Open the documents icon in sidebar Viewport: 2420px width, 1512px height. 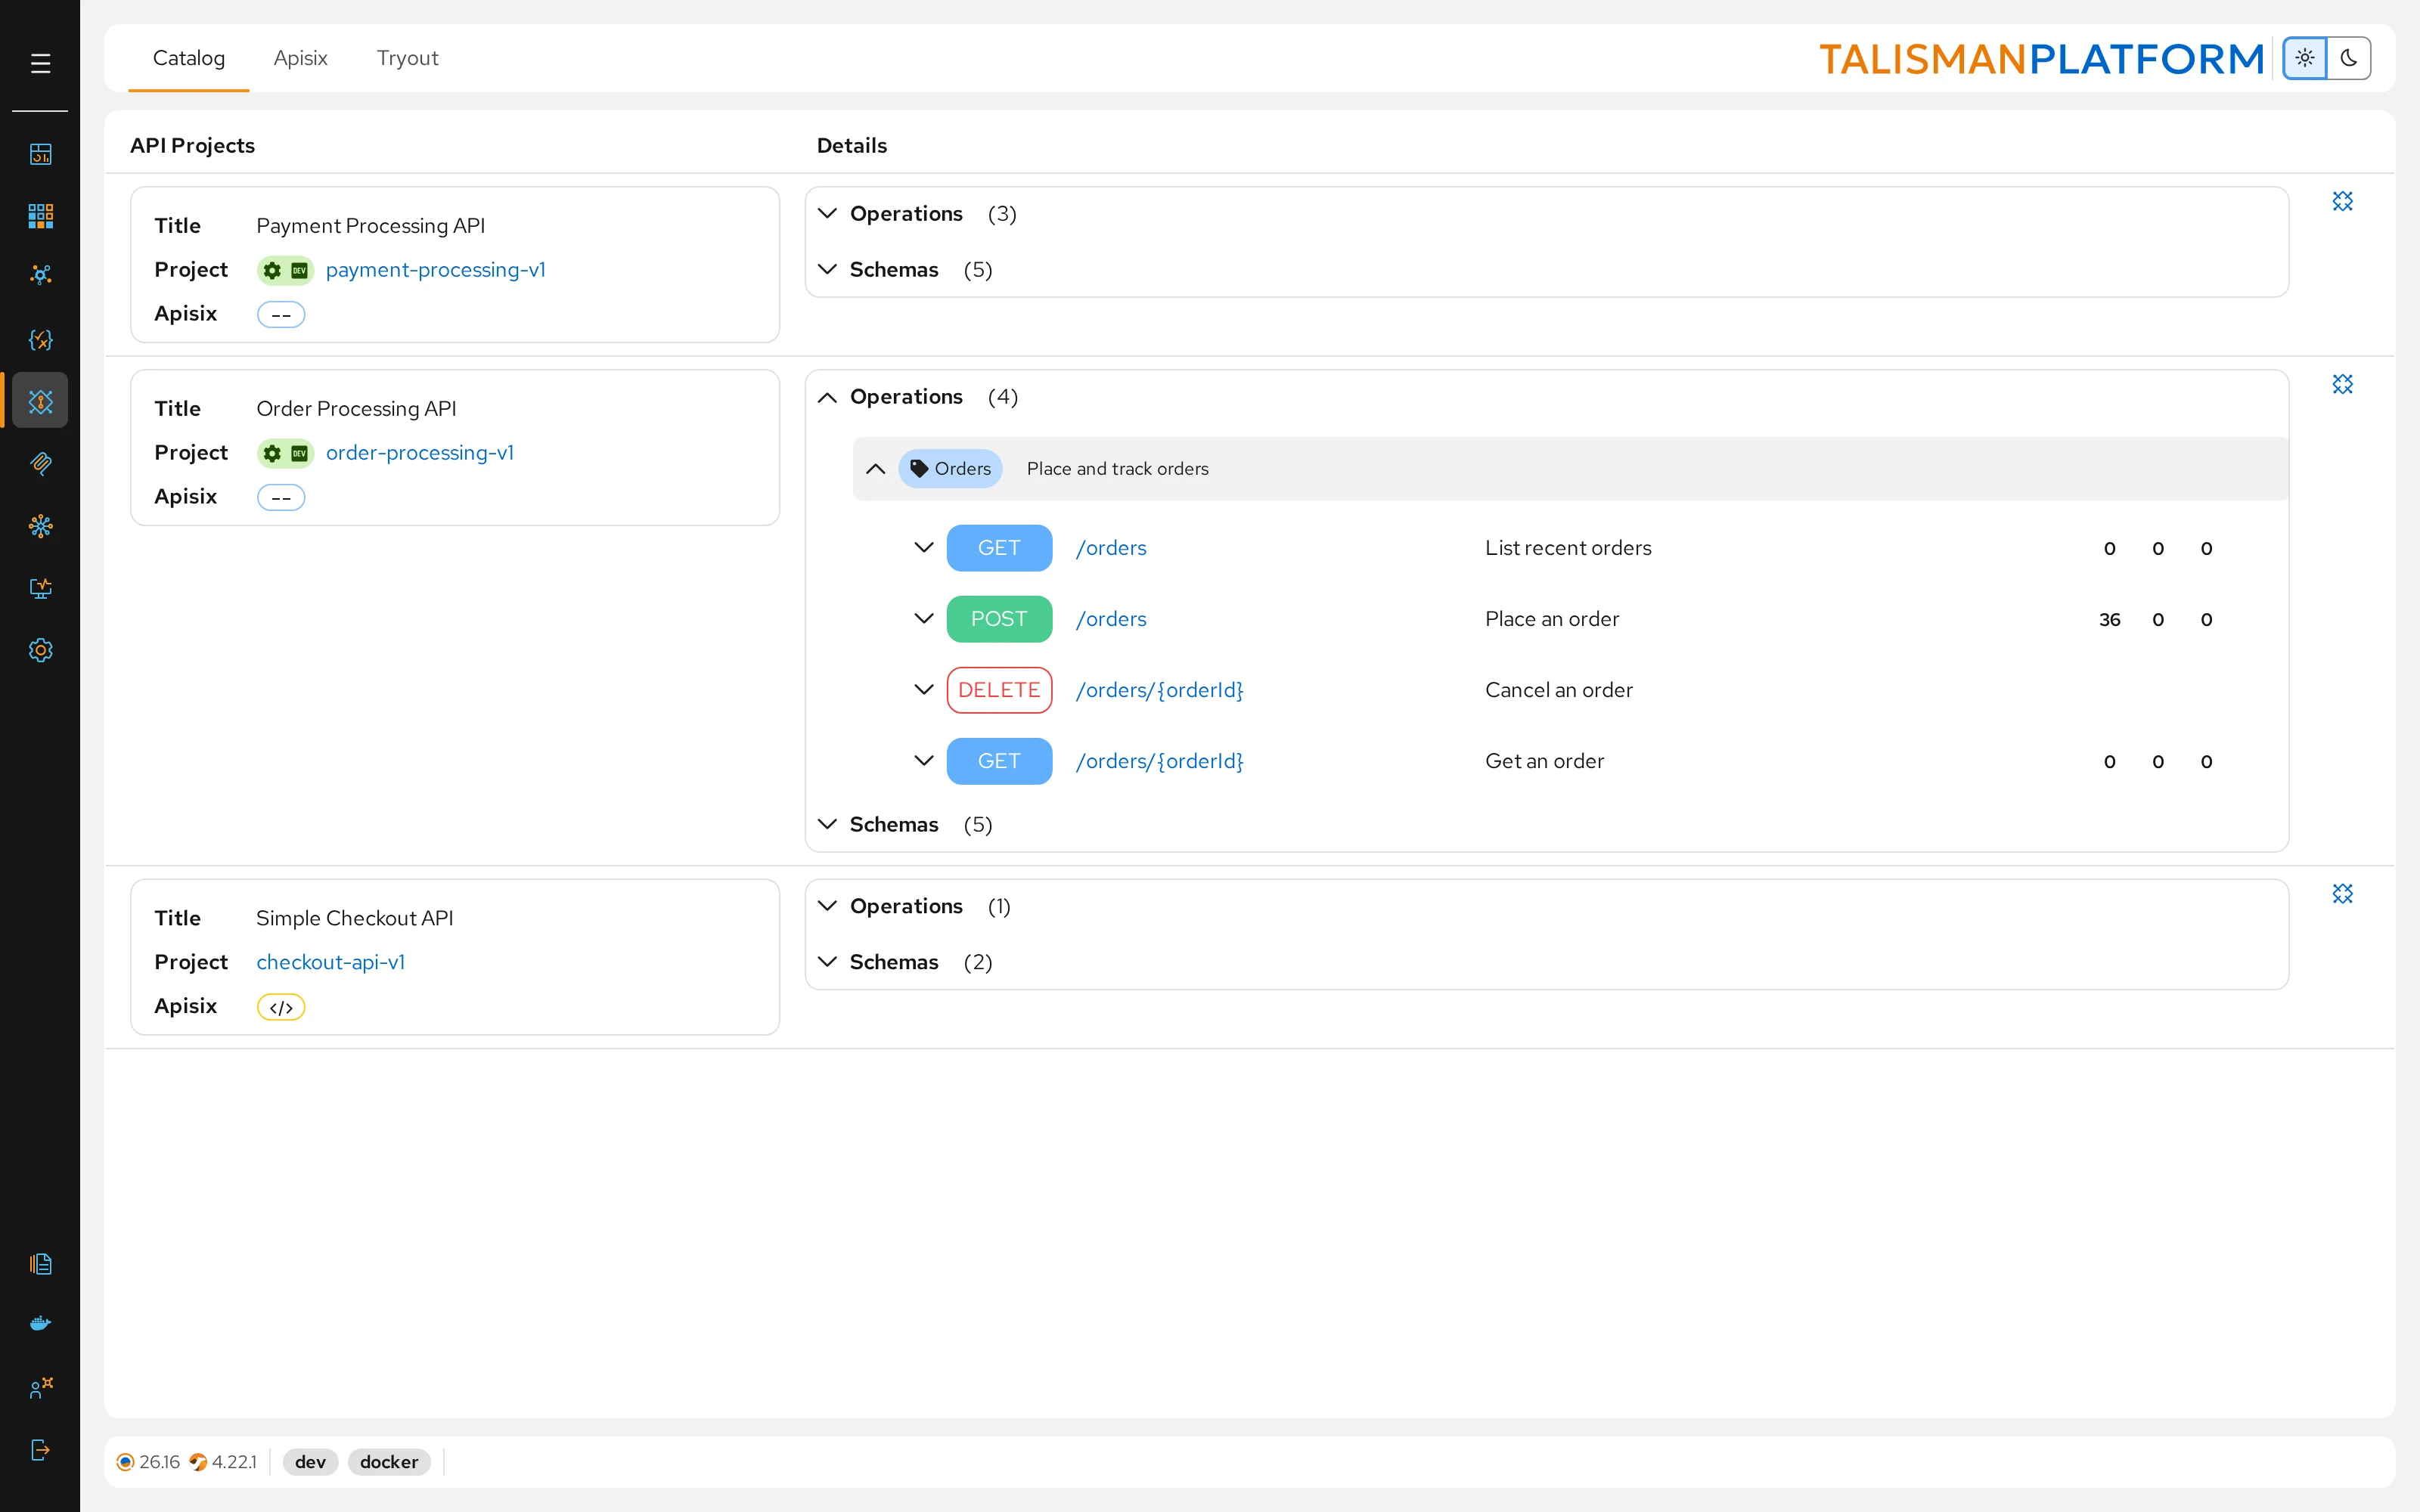pyautogui.click(x=40, y=1264)
